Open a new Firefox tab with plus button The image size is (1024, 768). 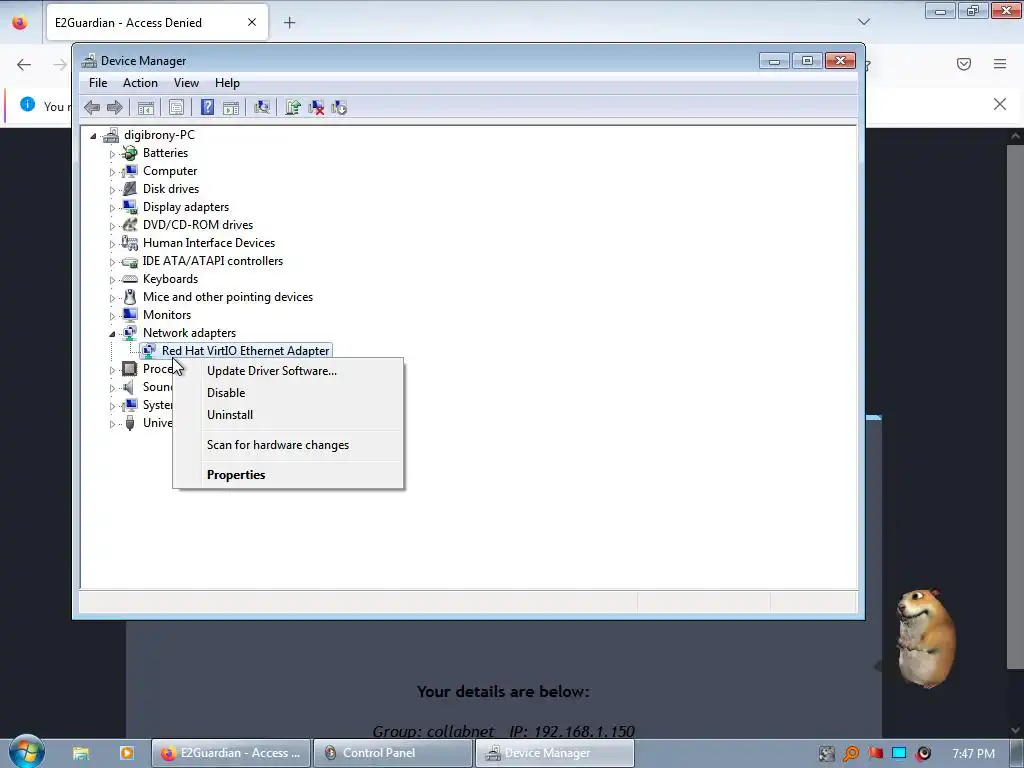289,23
